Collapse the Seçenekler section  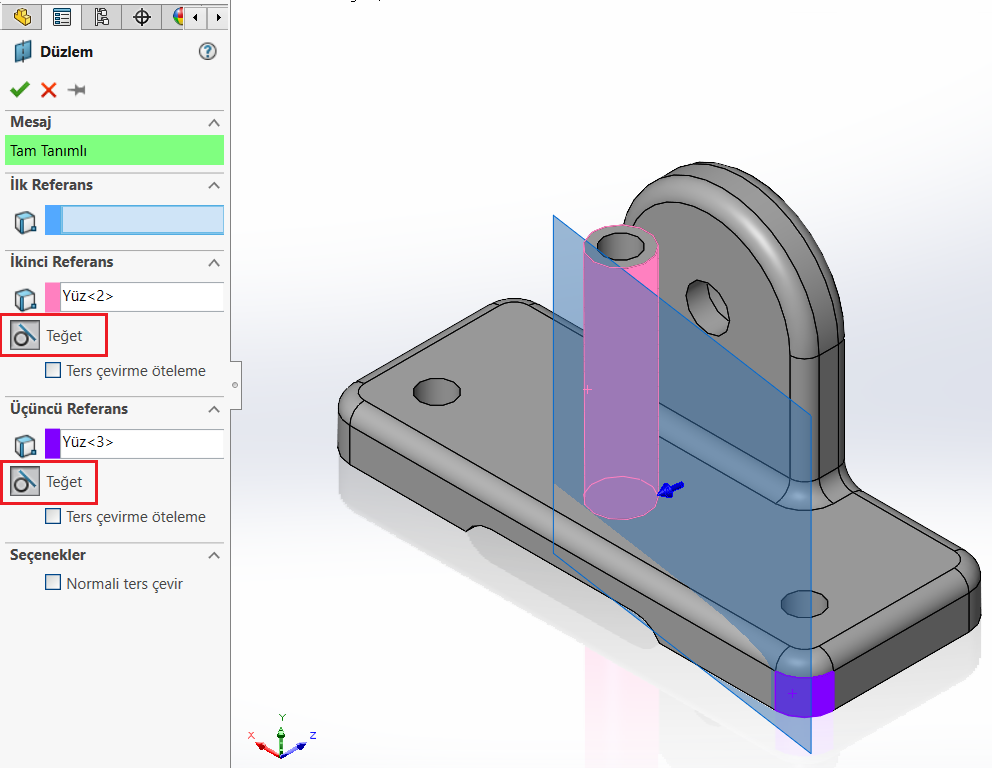(x=213, y=555)
